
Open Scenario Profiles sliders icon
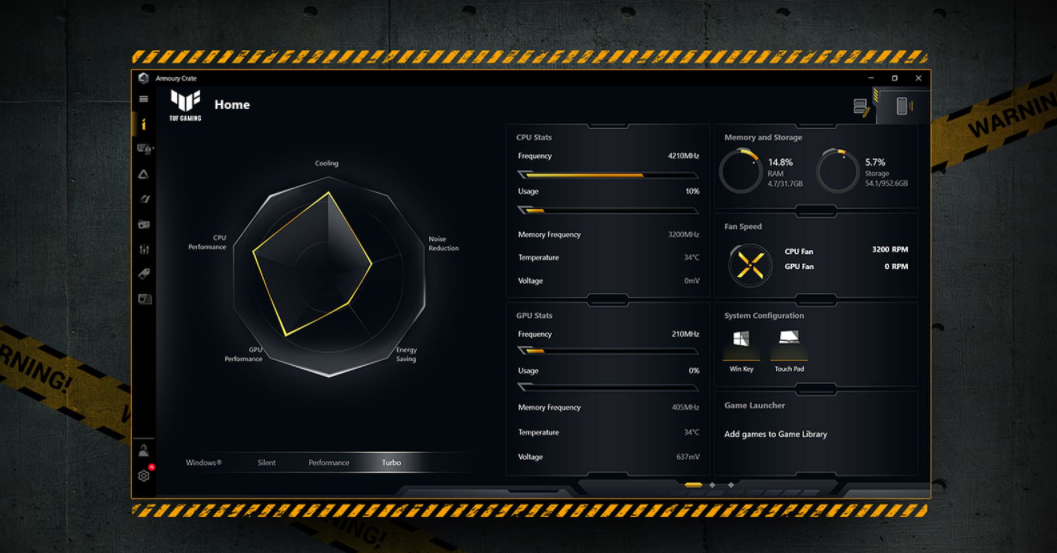(144, 249)
